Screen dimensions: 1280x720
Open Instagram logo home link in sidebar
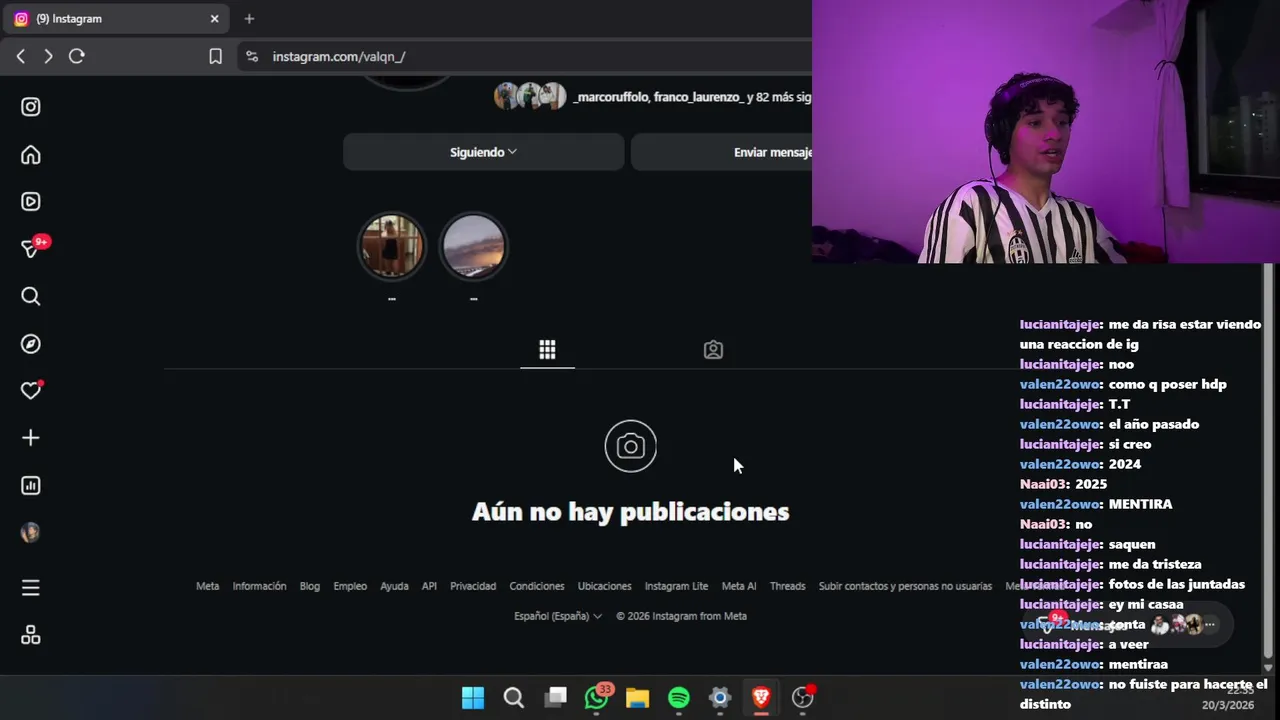point(31,107)
